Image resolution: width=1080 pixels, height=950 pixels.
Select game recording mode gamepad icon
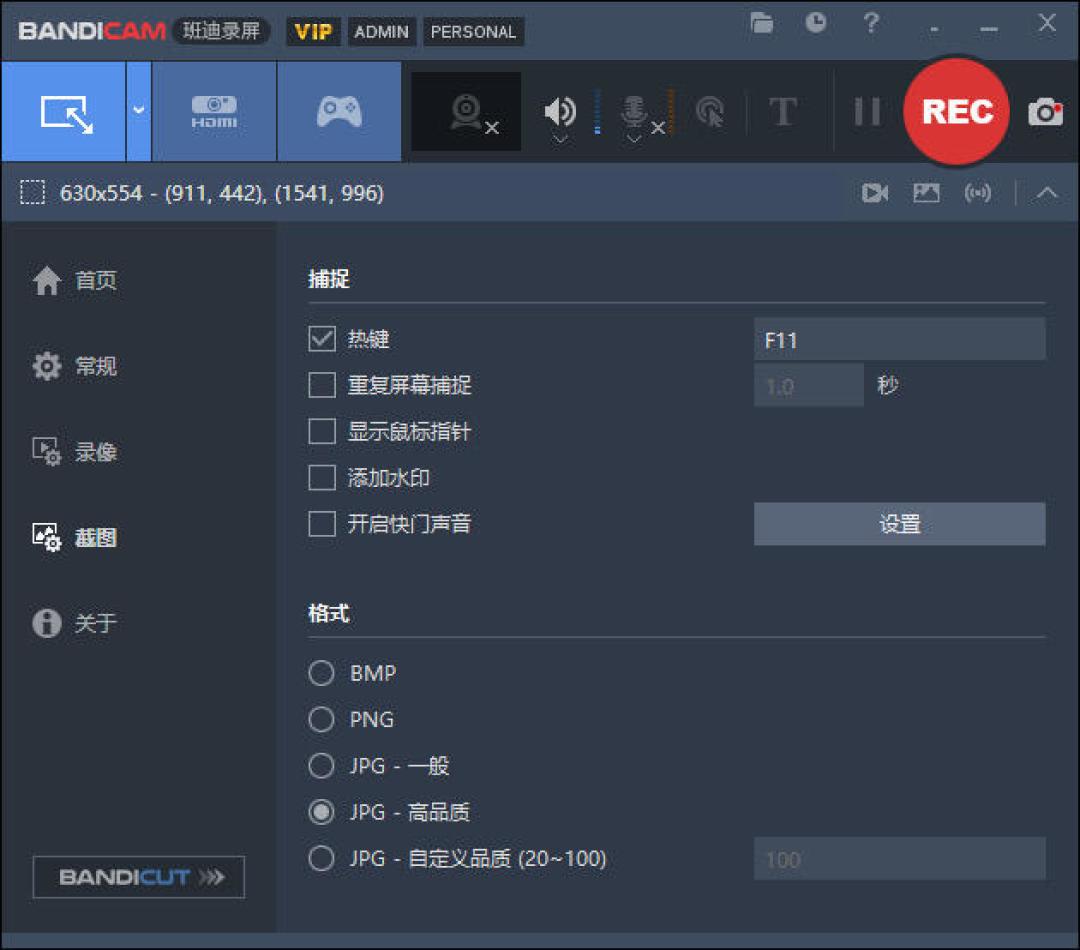(339, 112)
